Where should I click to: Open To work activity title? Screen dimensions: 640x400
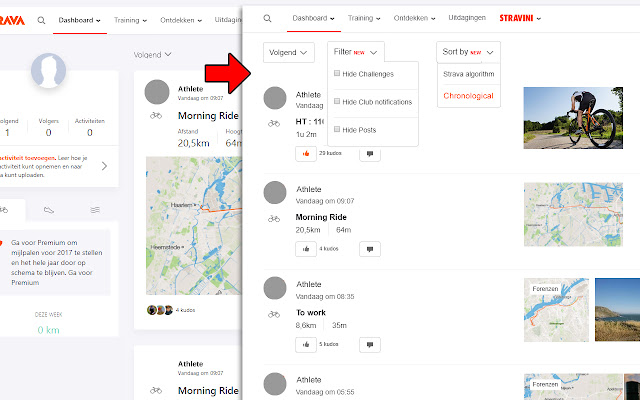[x=311, y=313]
